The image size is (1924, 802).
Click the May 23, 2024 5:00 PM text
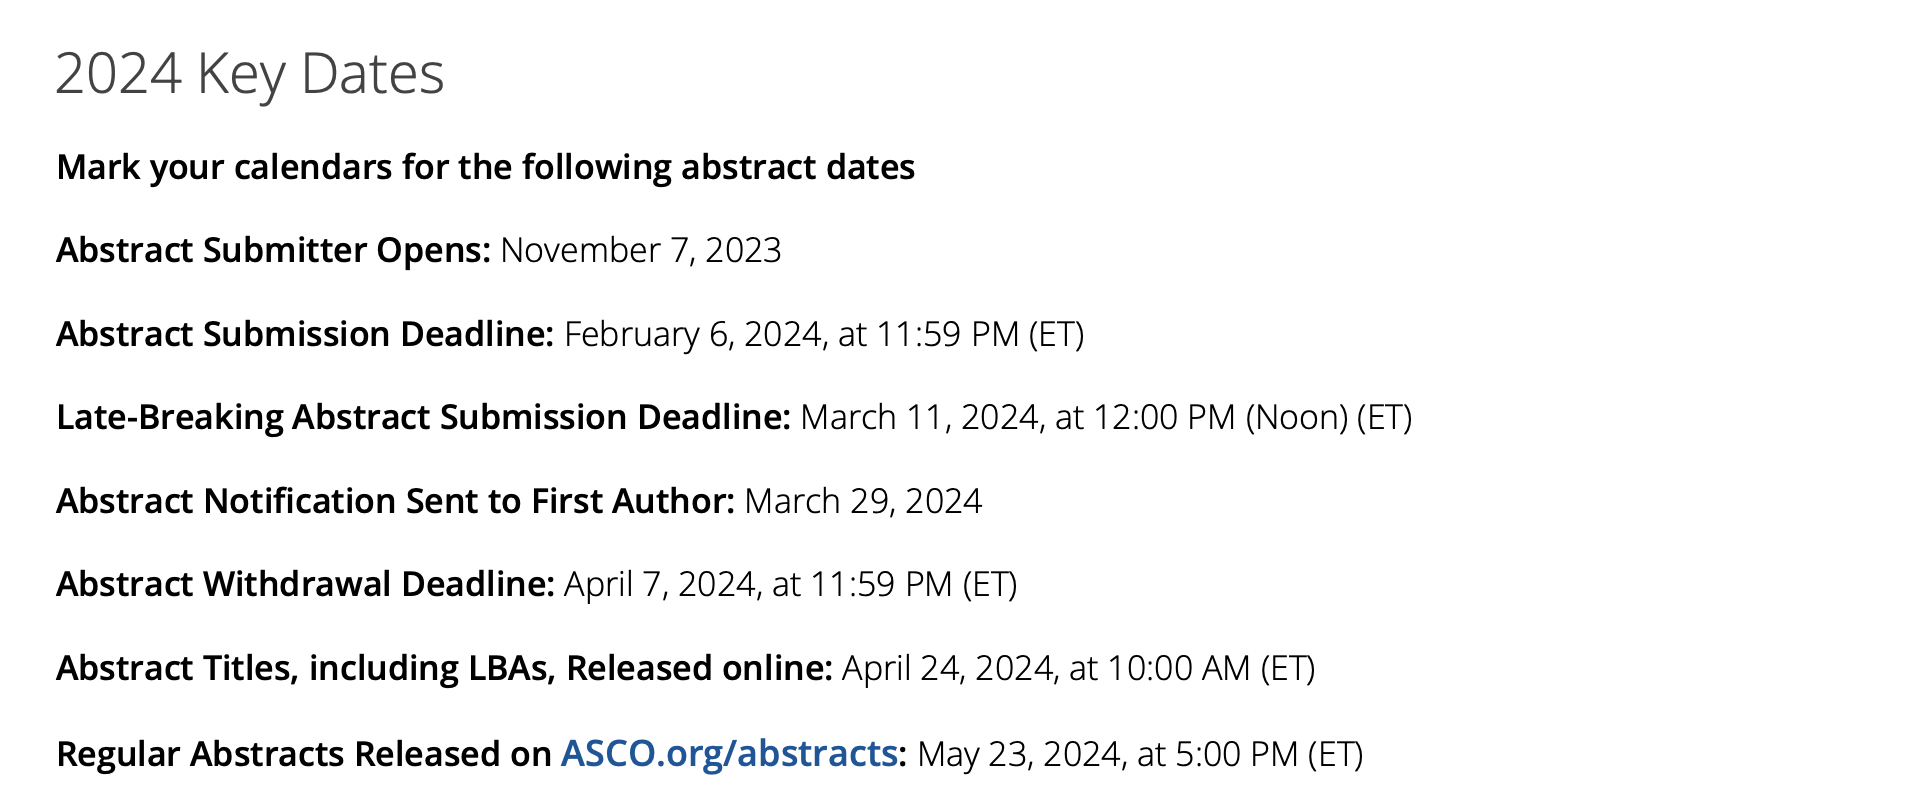(x=1140, y=754)
